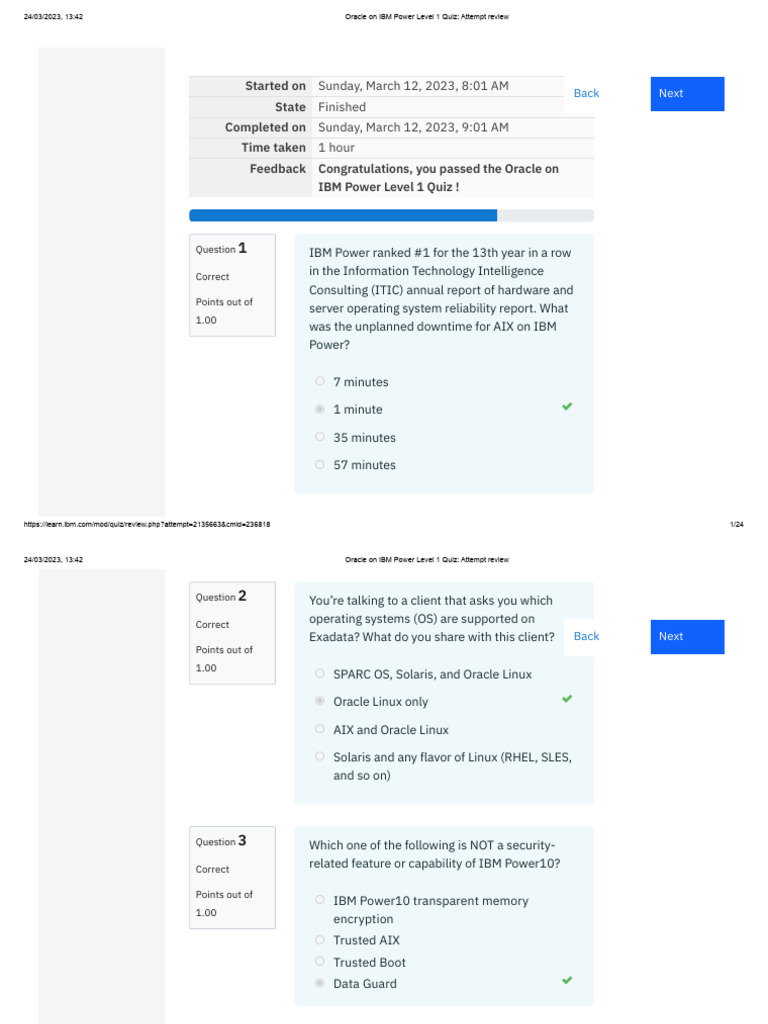Click the green checkmark next to "1 minute"

[x=567, y=407]
